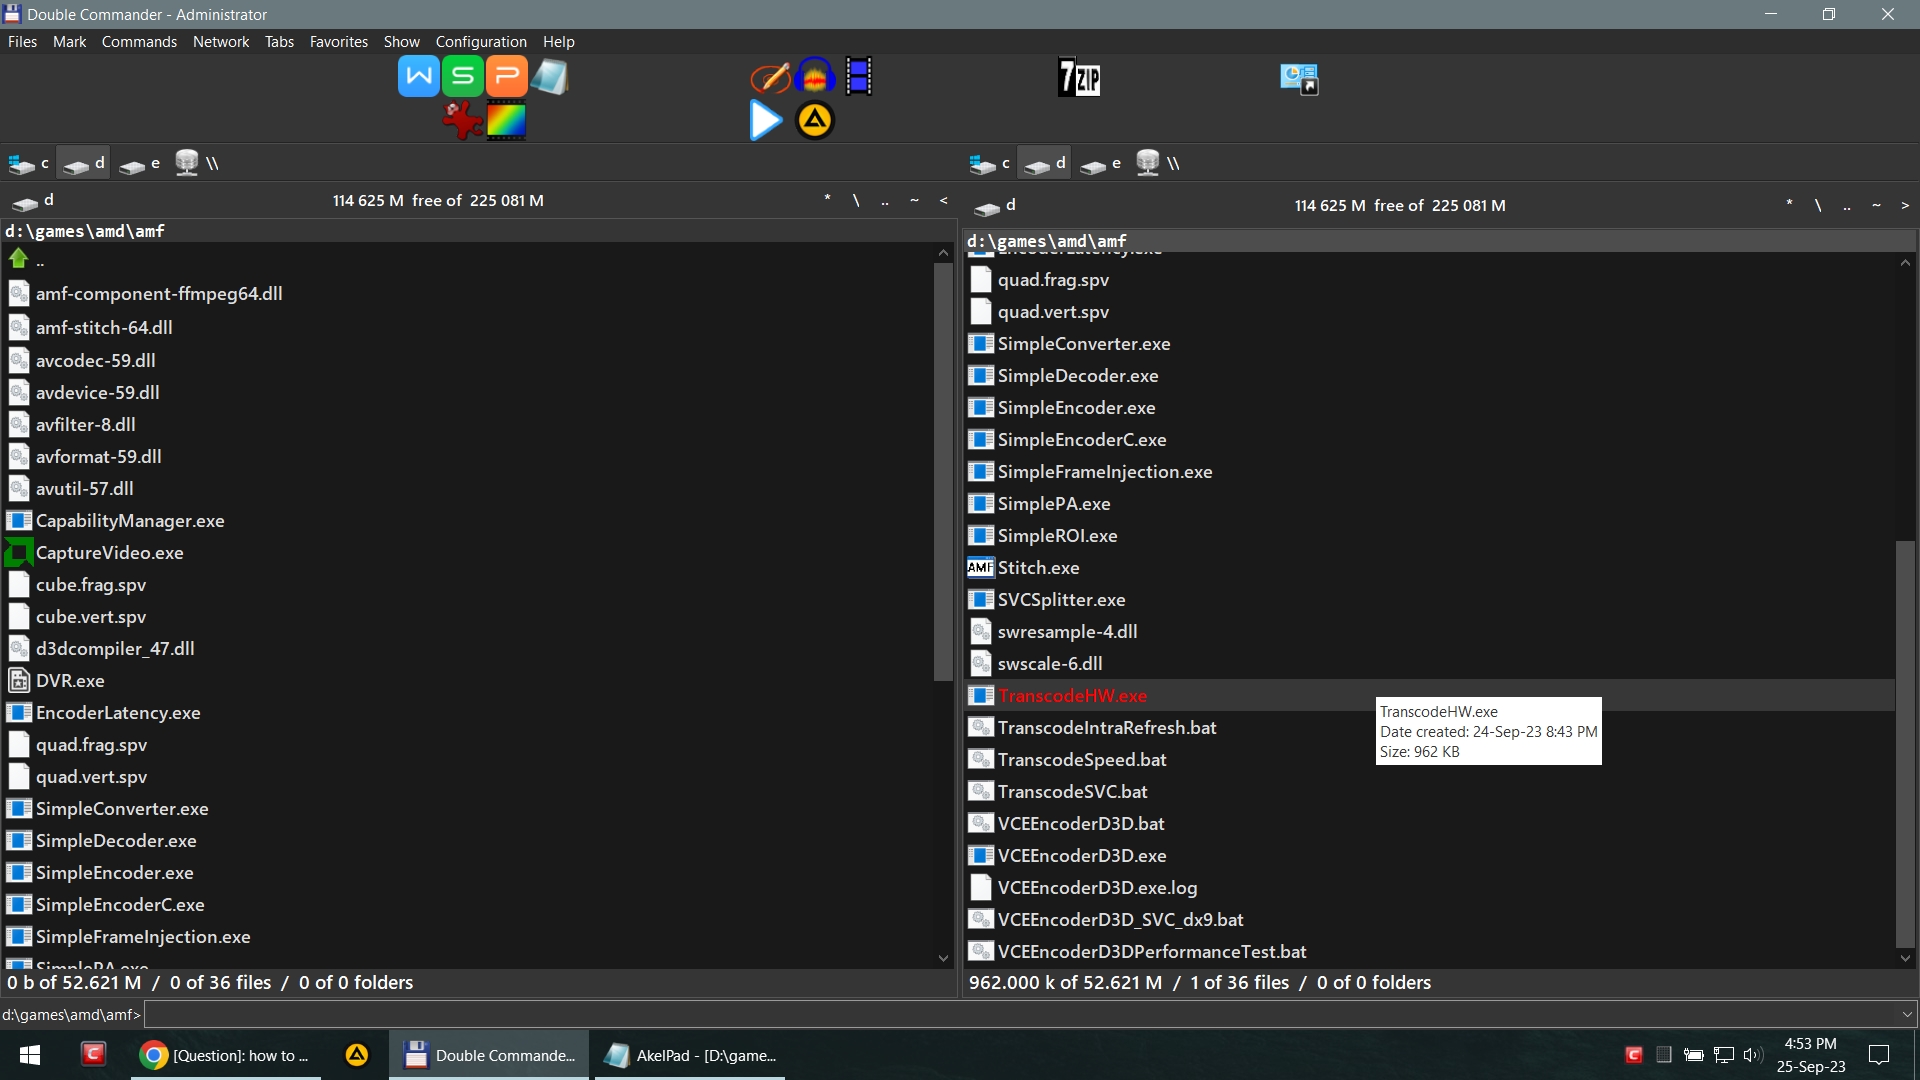Launch 7-Zip from the toolbar
1920x1080 pixels.
tap(1079, 78)
